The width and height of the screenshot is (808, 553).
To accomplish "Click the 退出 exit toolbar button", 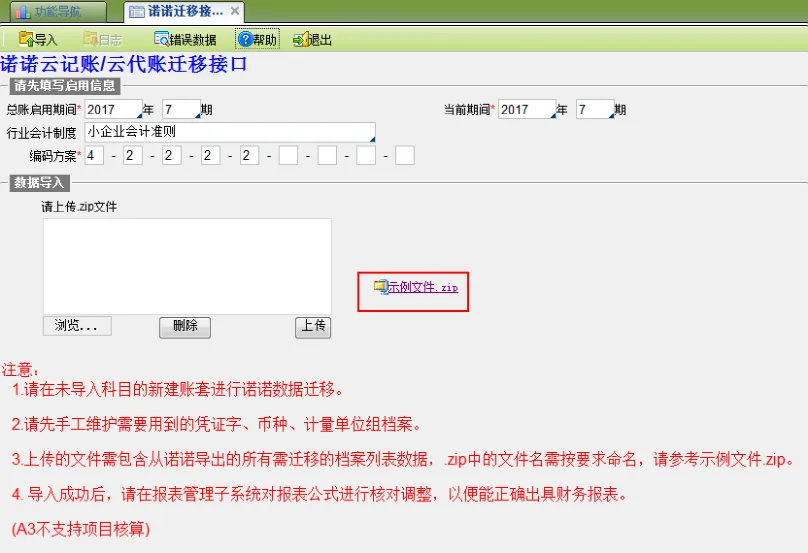I will click(x=312, y=39).
